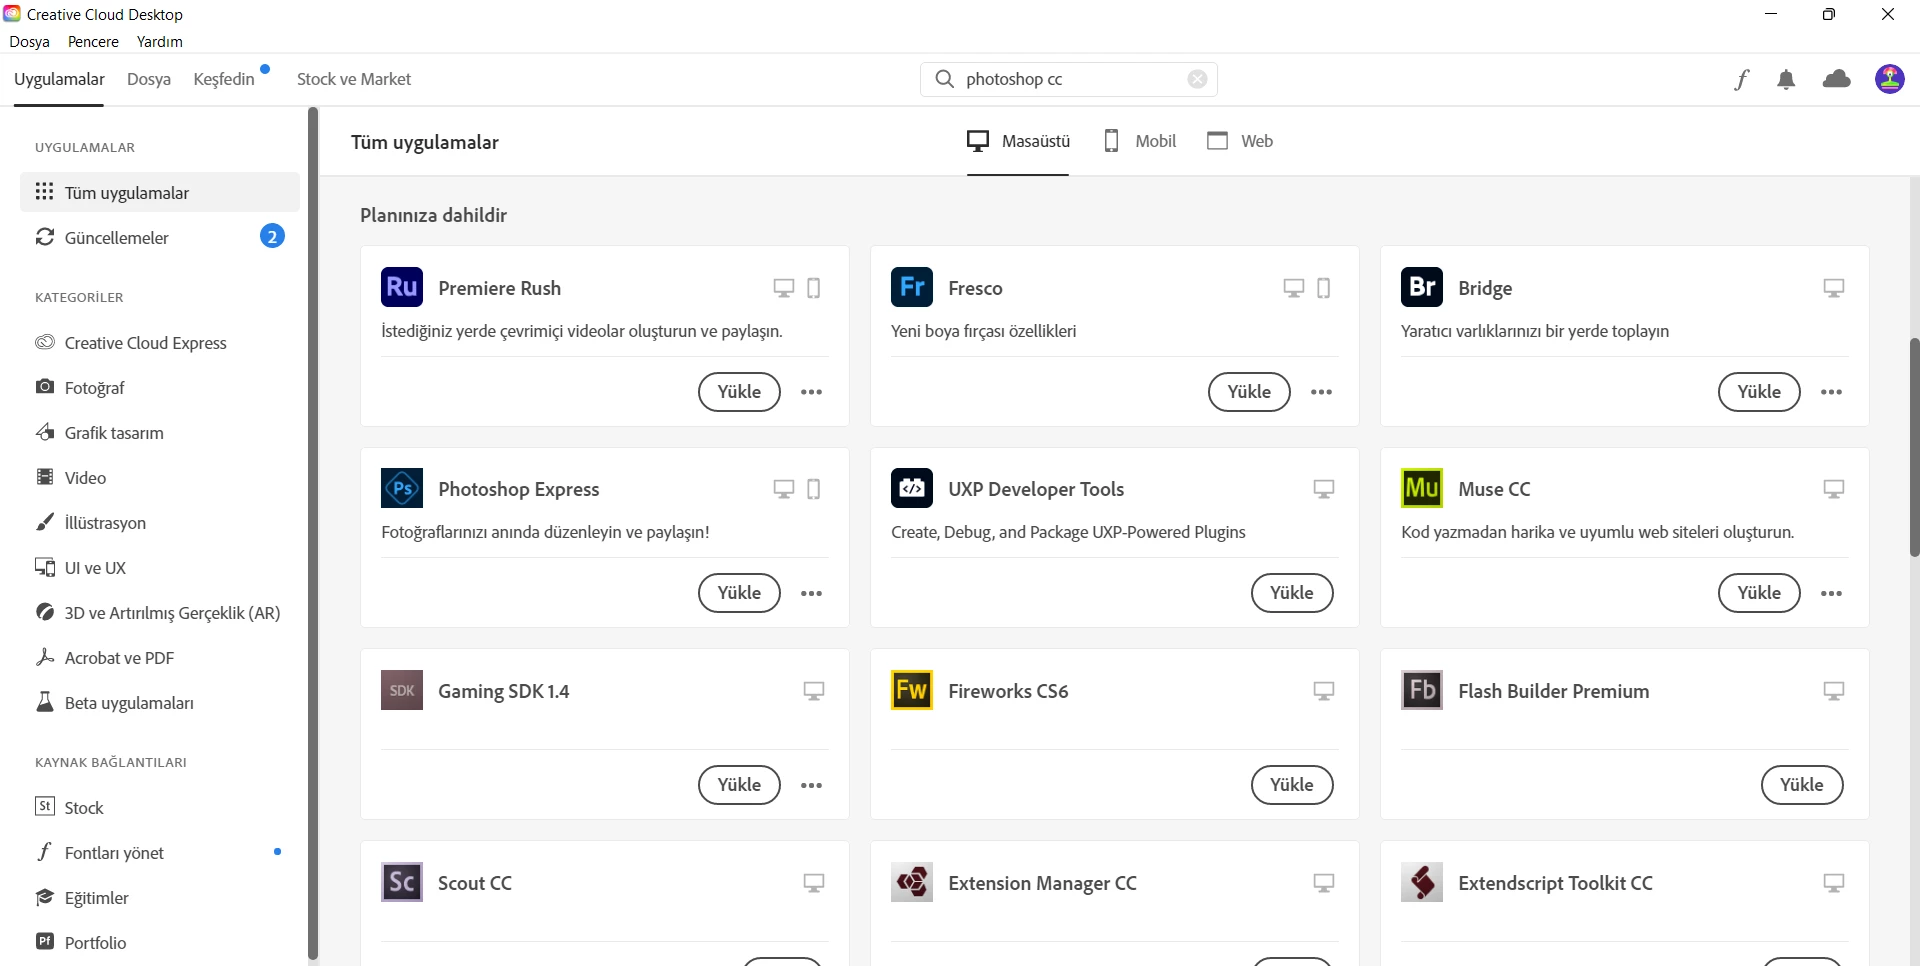1920x966 pixels.
Task: Open more options for Muse CC
Action: pyautogui.click(x=1832, y=593)
